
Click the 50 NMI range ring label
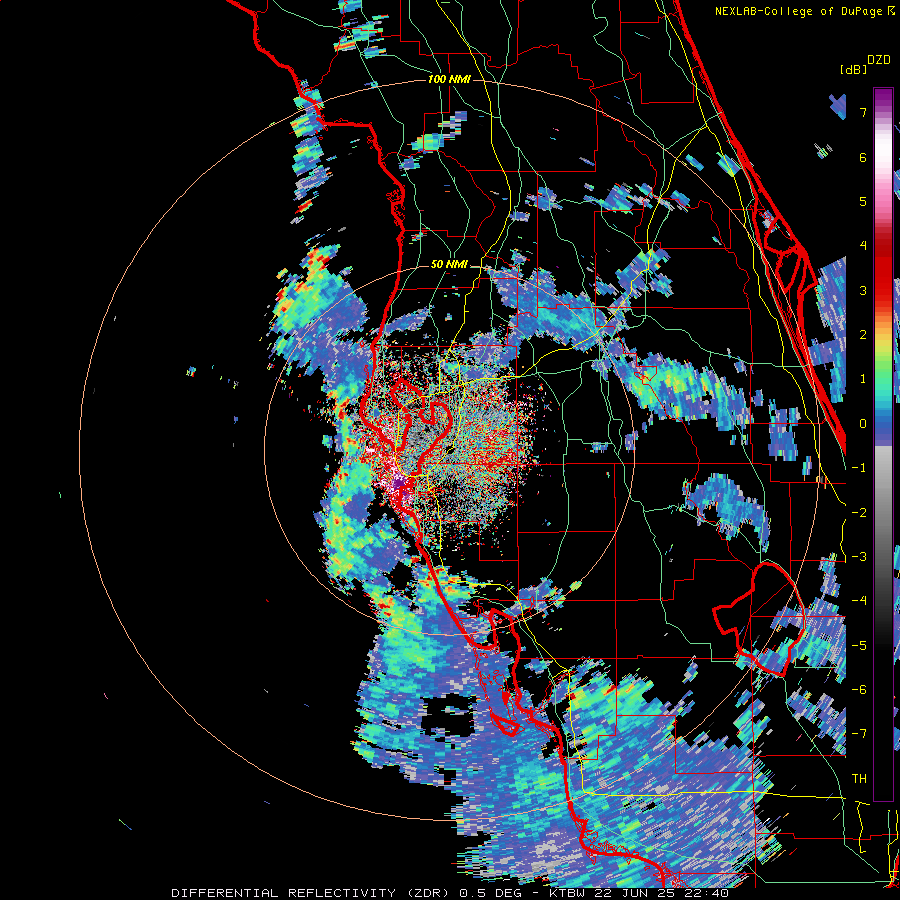tap(449, 265)
